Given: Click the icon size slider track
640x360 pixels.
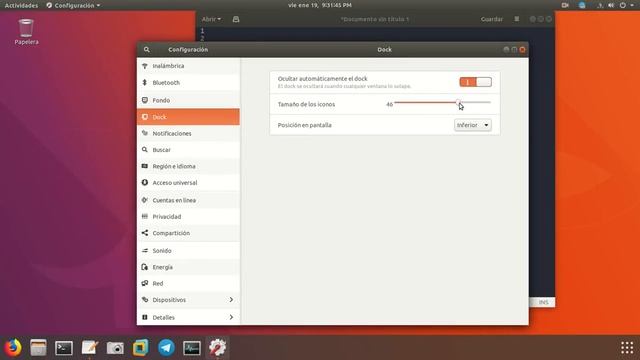Looking at the screenshot, I should tap(442, 102).
